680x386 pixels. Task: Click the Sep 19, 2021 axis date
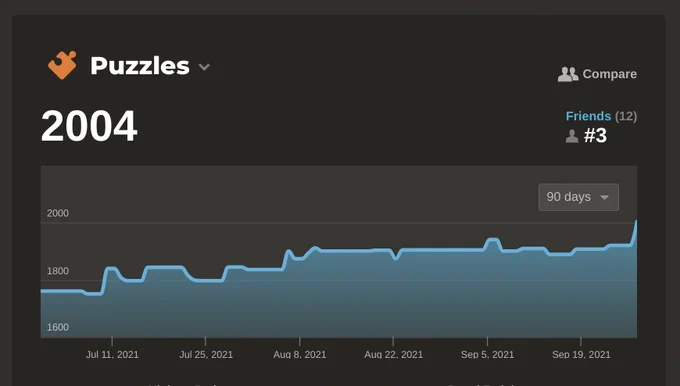(581, 354)
